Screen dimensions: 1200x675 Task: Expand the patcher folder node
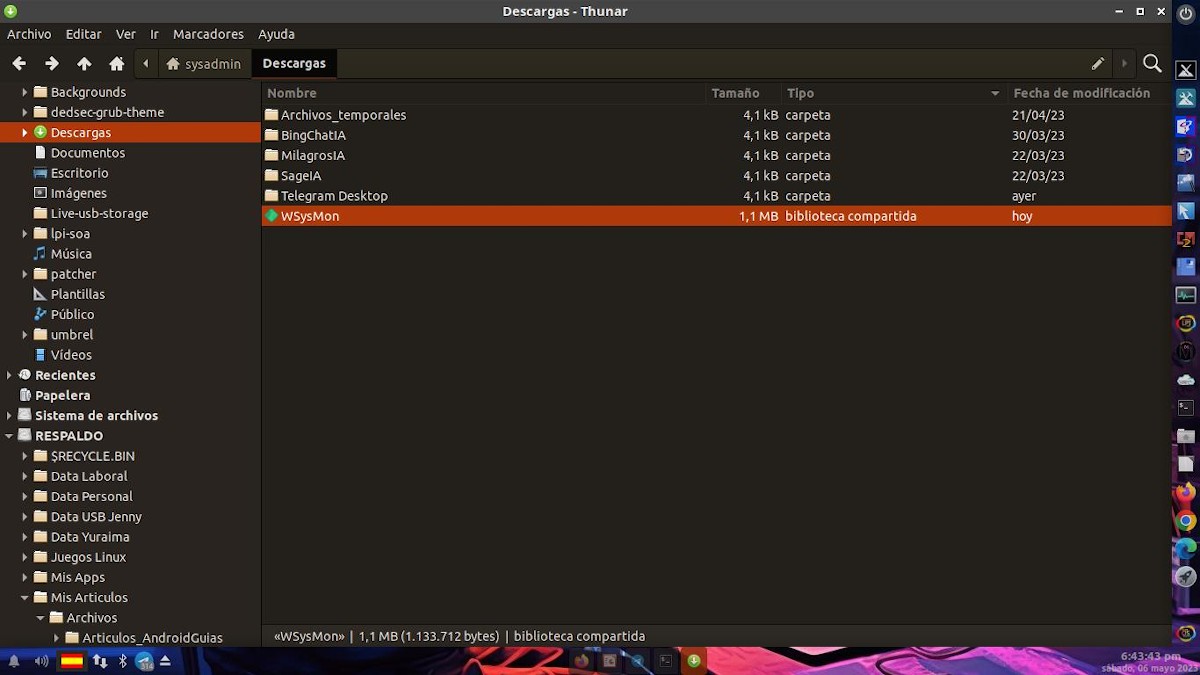coord(25,274)
